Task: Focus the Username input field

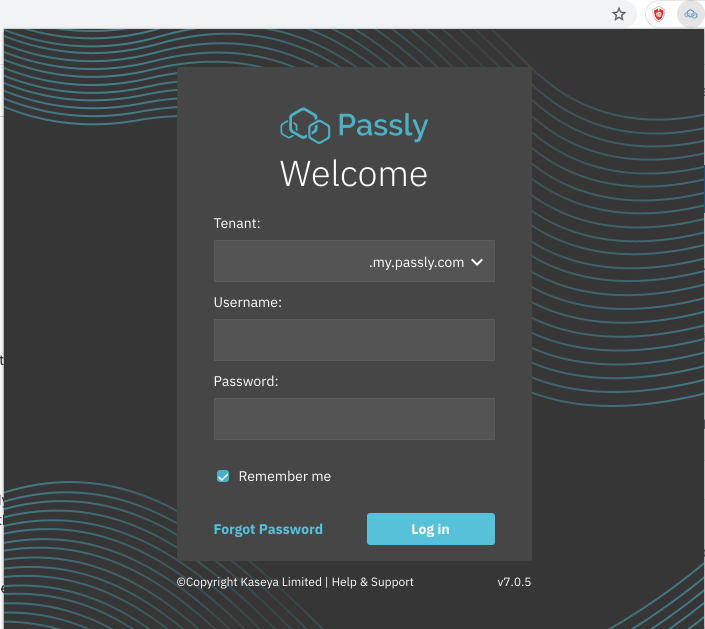Action: click(354, 340)
